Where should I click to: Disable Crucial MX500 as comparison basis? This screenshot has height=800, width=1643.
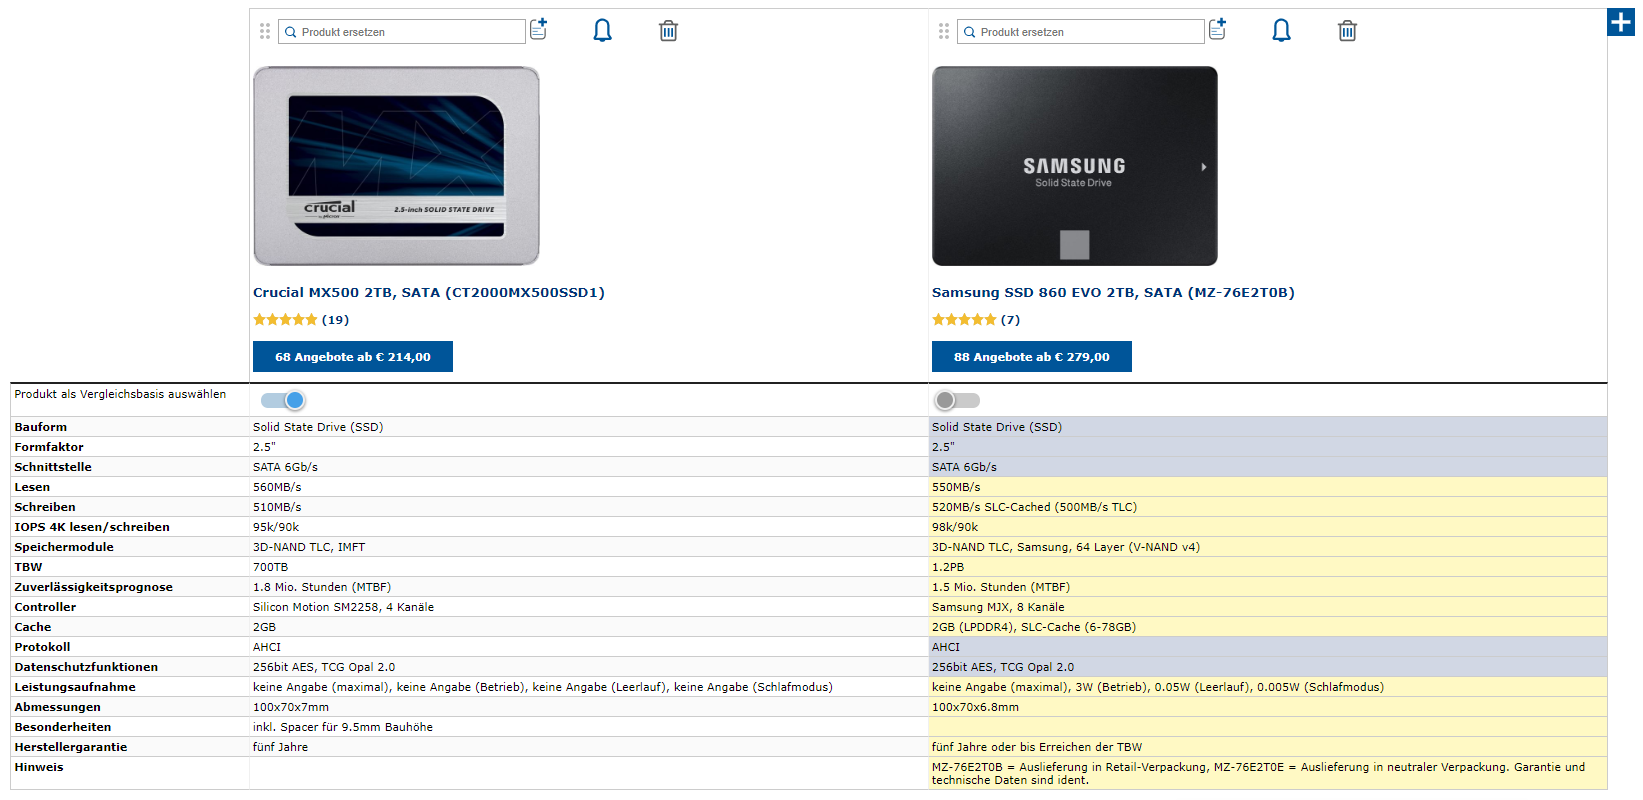283,400
